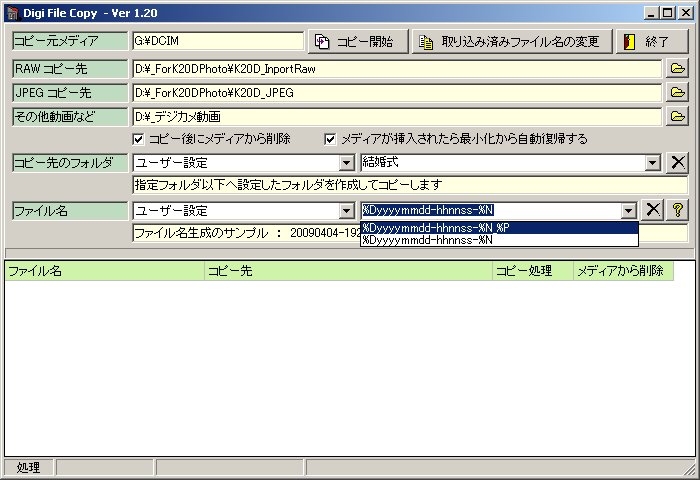Viewport: 700px width, 480px height.
Task: Click the メディアから削除 column header
Action: click(x=624, y=271)
